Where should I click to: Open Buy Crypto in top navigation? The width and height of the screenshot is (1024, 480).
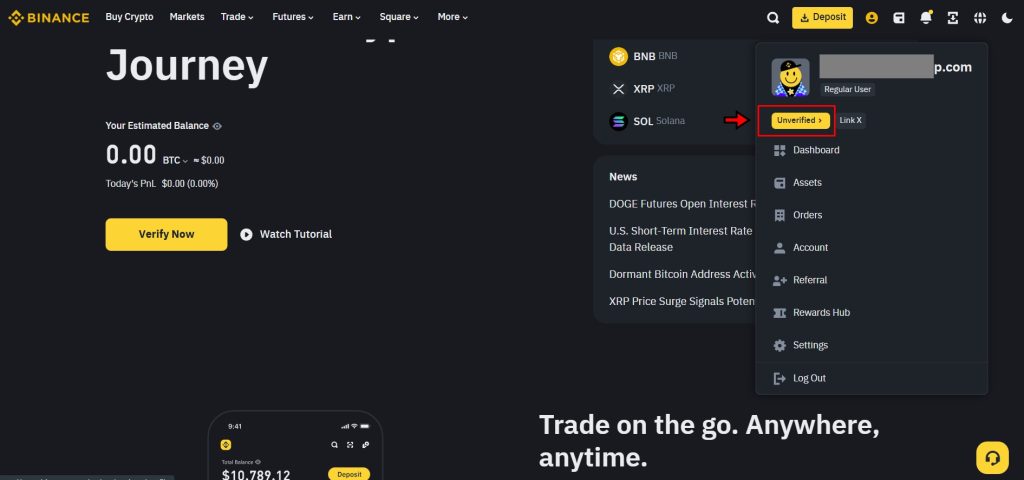tap(129, 17)
